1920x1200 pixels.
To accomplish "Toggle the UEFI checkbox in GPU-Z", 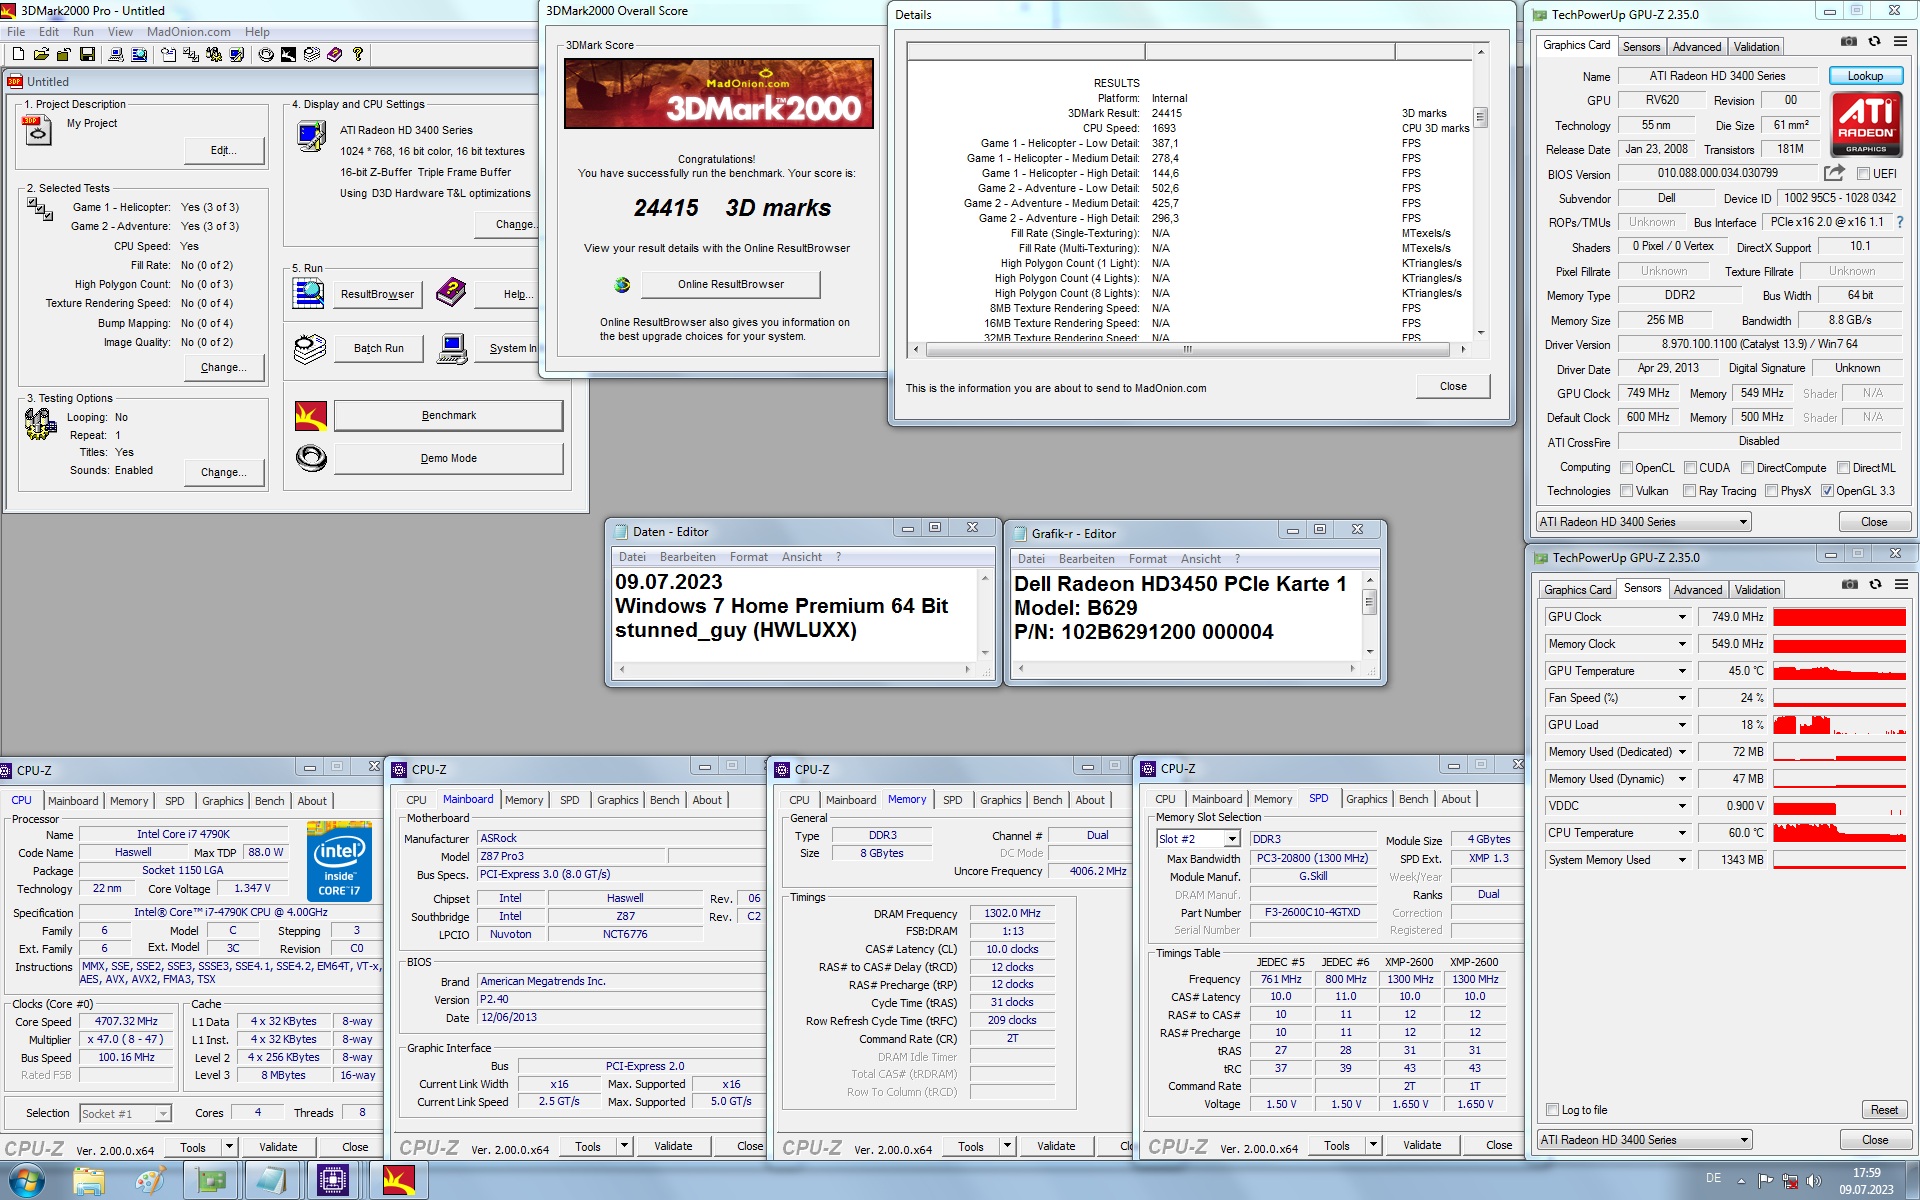I will [x=1864, y=174].
